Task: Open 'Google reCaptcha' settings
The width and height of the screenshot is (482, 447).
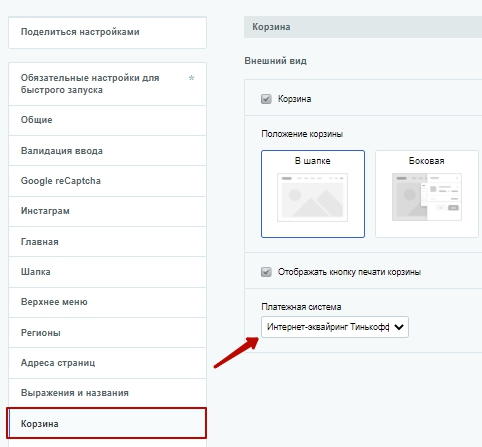Action: [107, 181]
